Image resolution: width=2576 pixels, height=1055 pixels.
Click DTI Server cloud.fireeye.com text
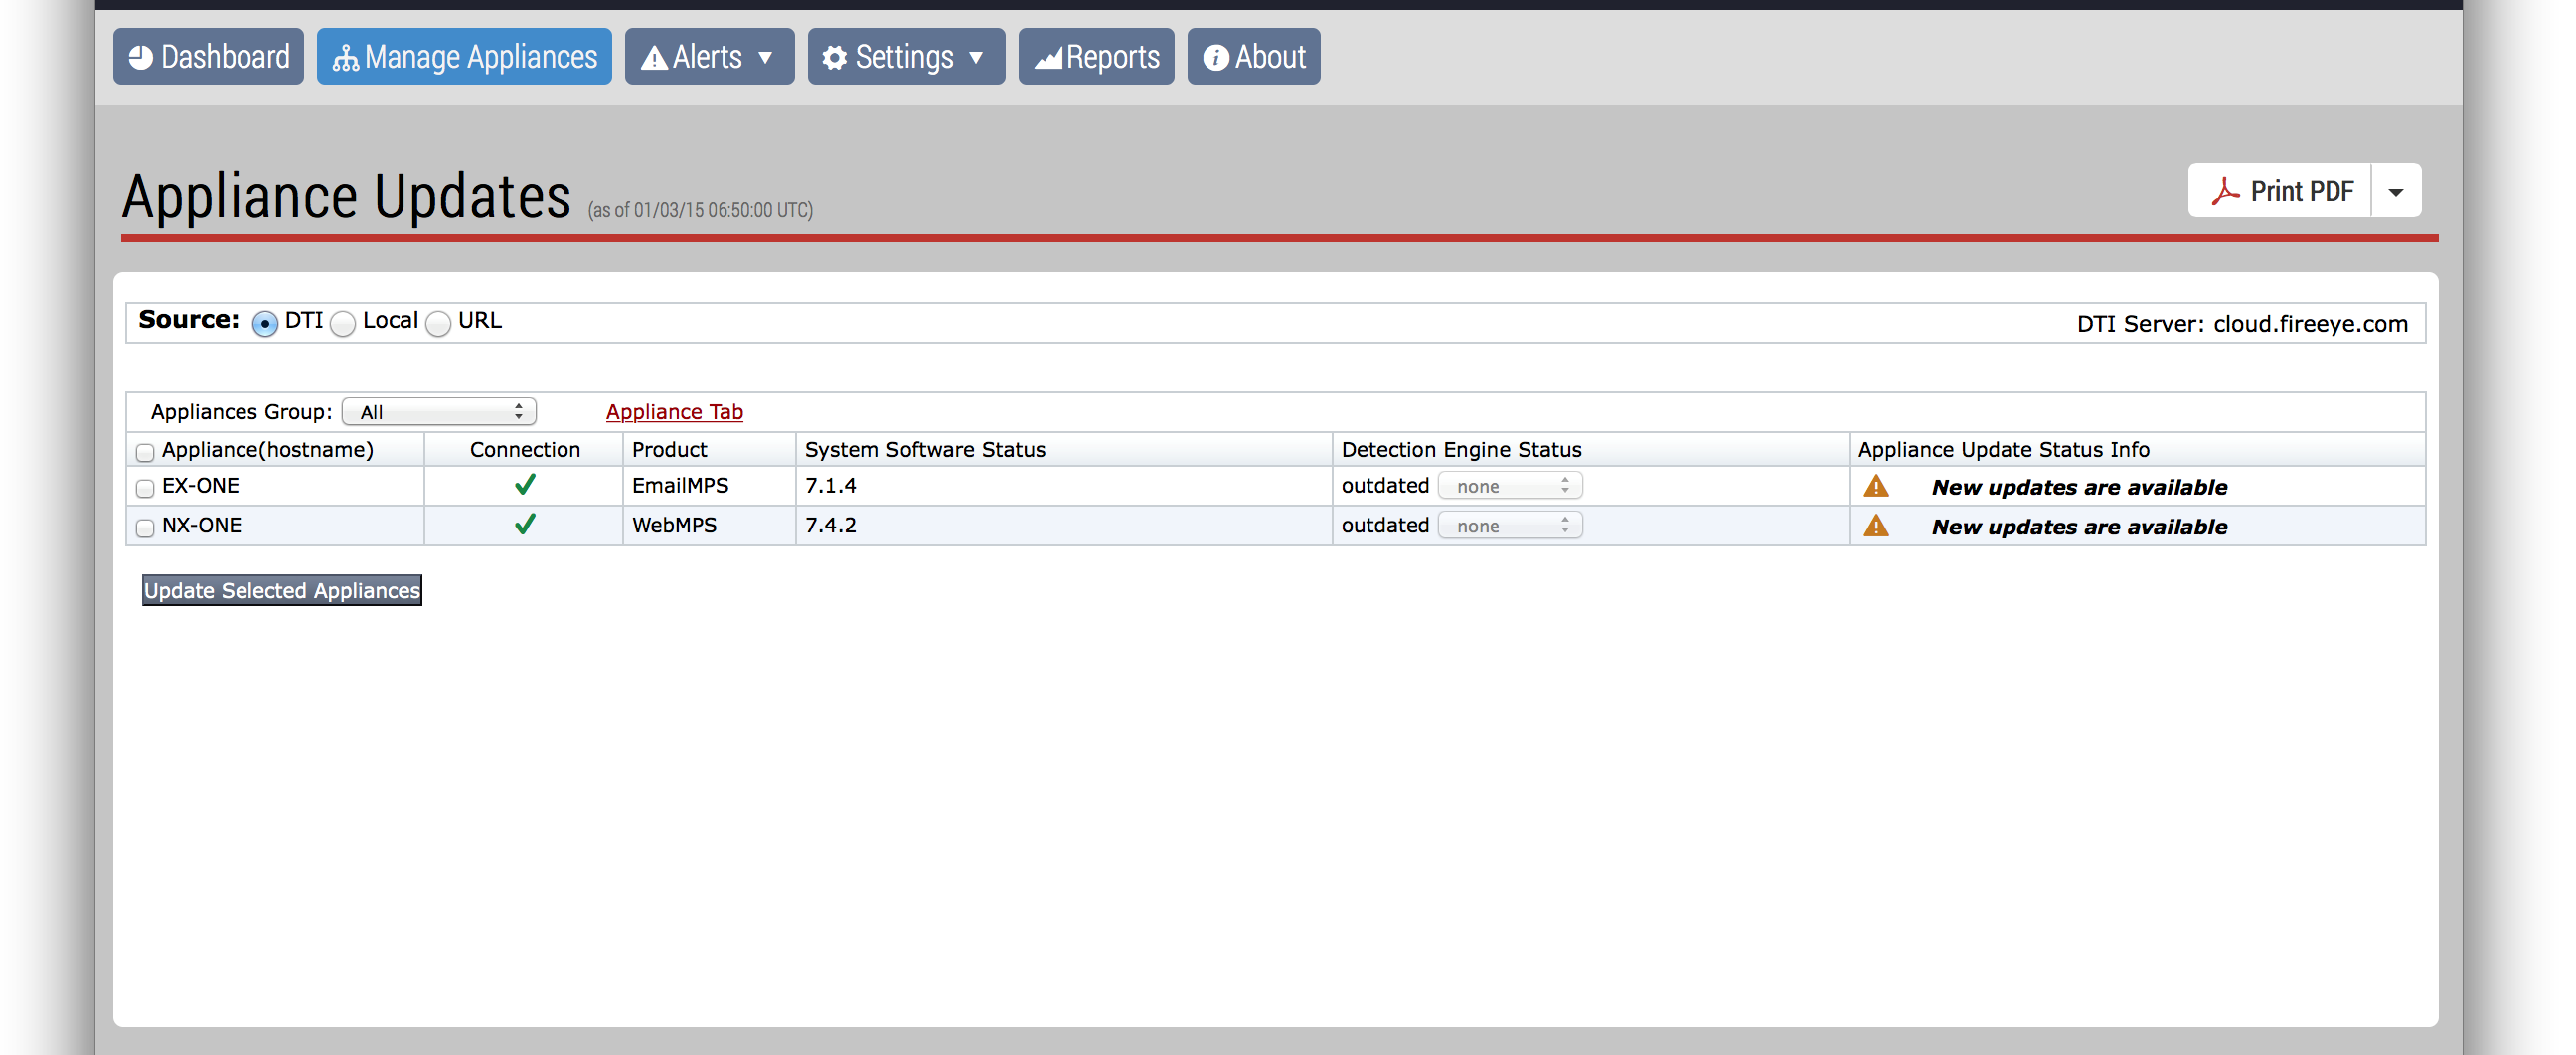2242,324
